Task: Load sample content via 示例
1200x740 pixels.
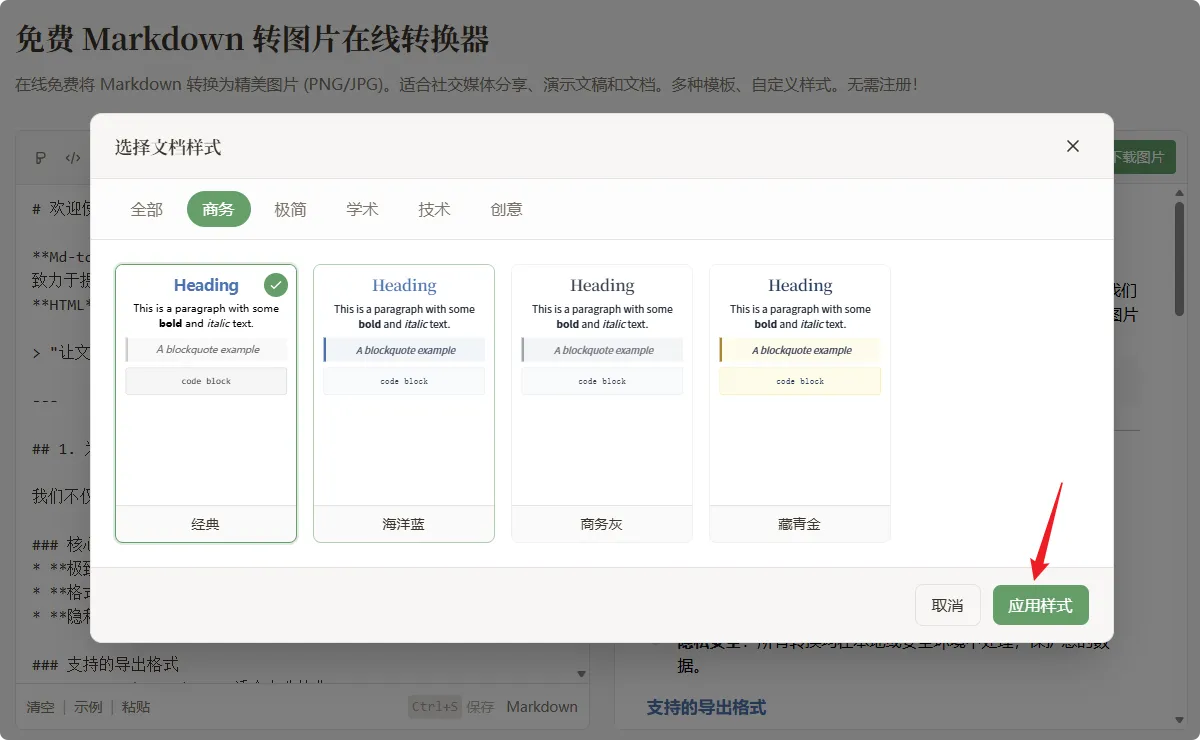Action: coord(88,706)
